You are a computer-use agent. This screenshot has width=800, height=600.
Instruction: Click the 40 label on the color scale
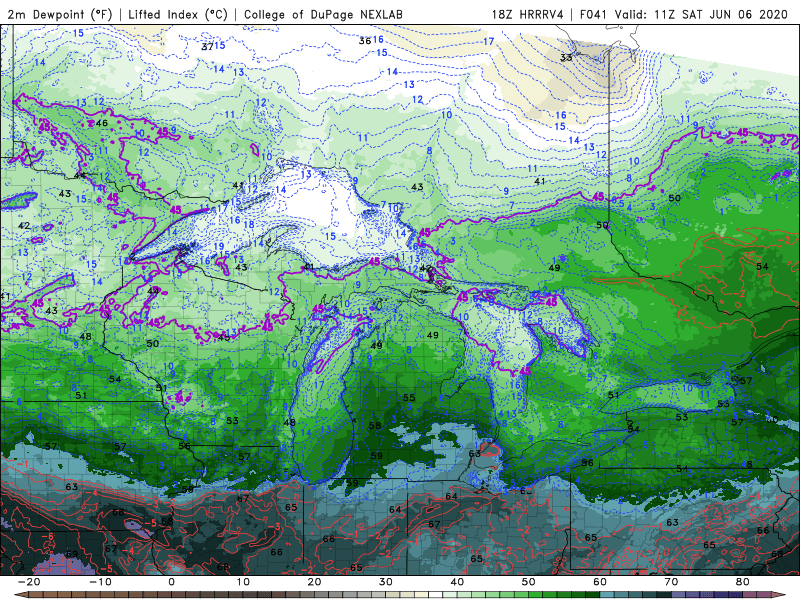[457, 582]
